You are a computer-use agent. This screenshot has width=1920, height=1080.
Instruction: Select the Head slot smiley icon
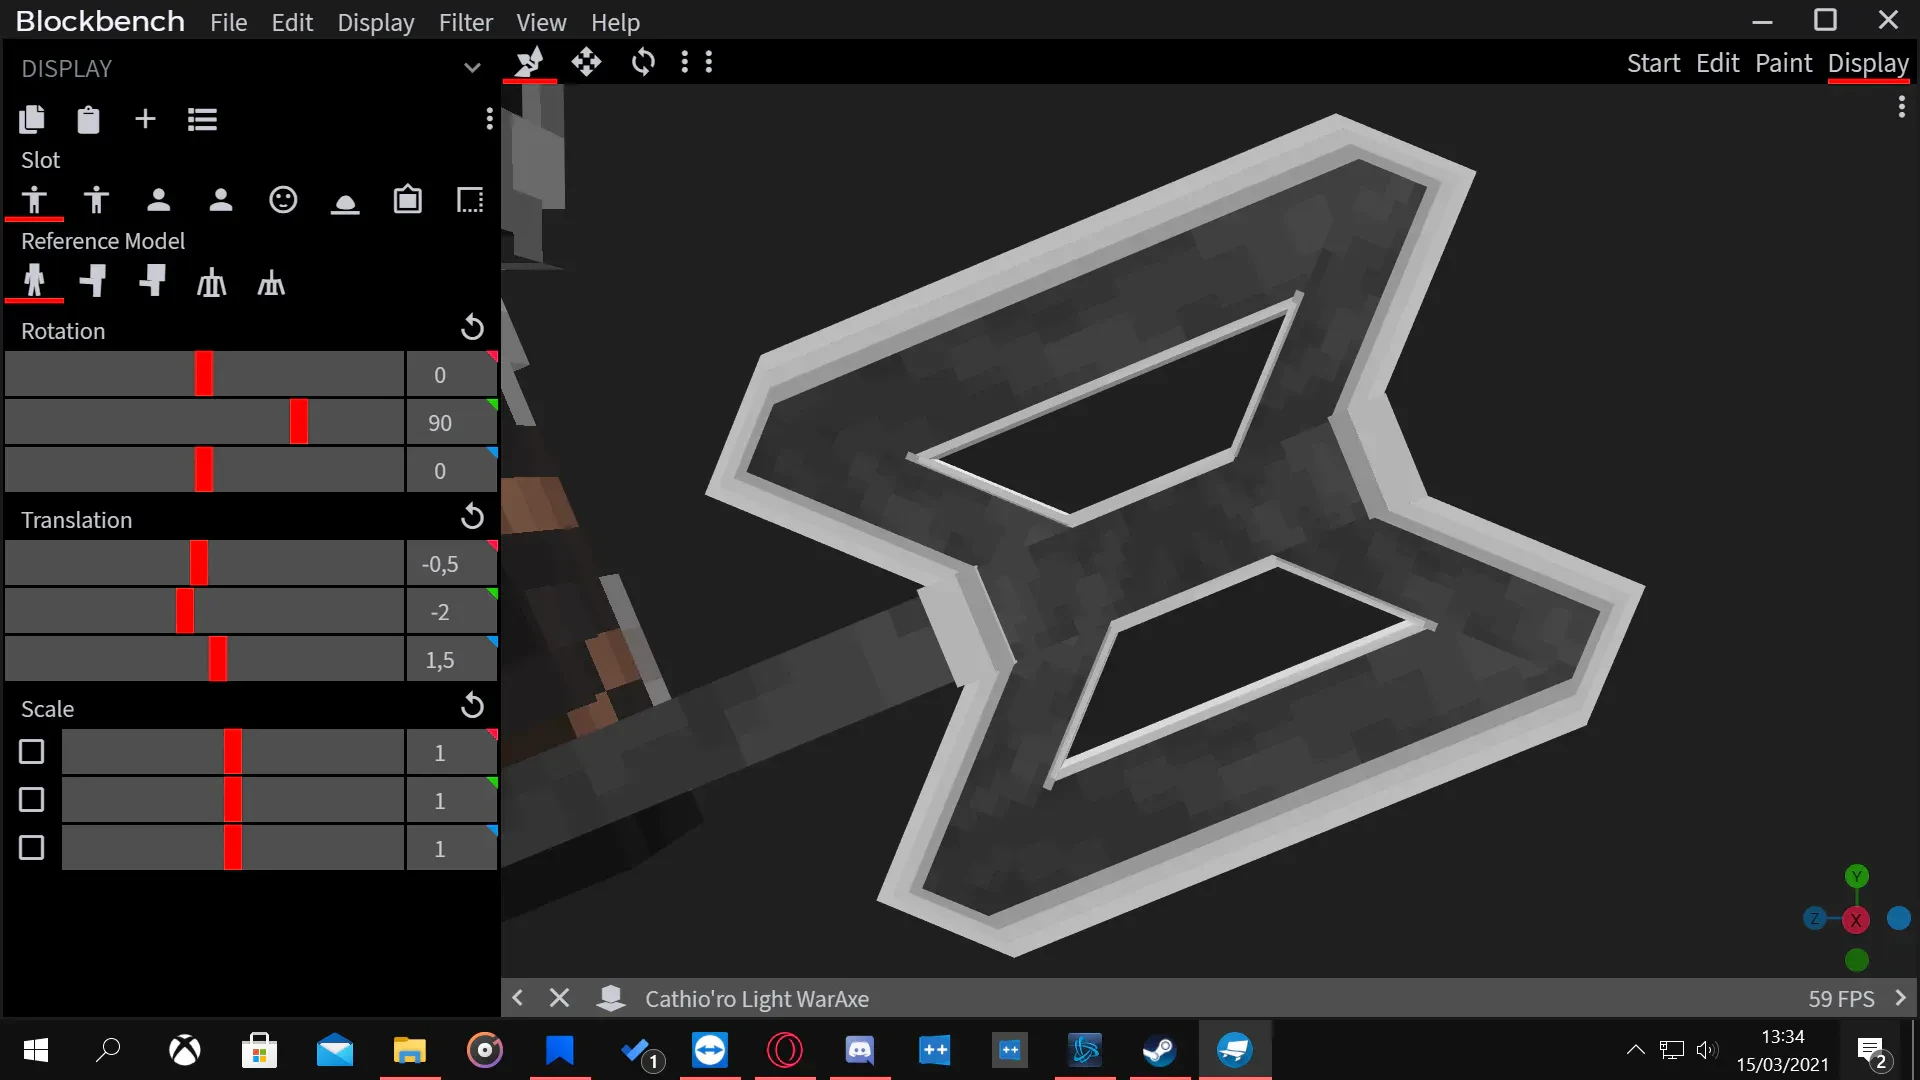point(283,200)
